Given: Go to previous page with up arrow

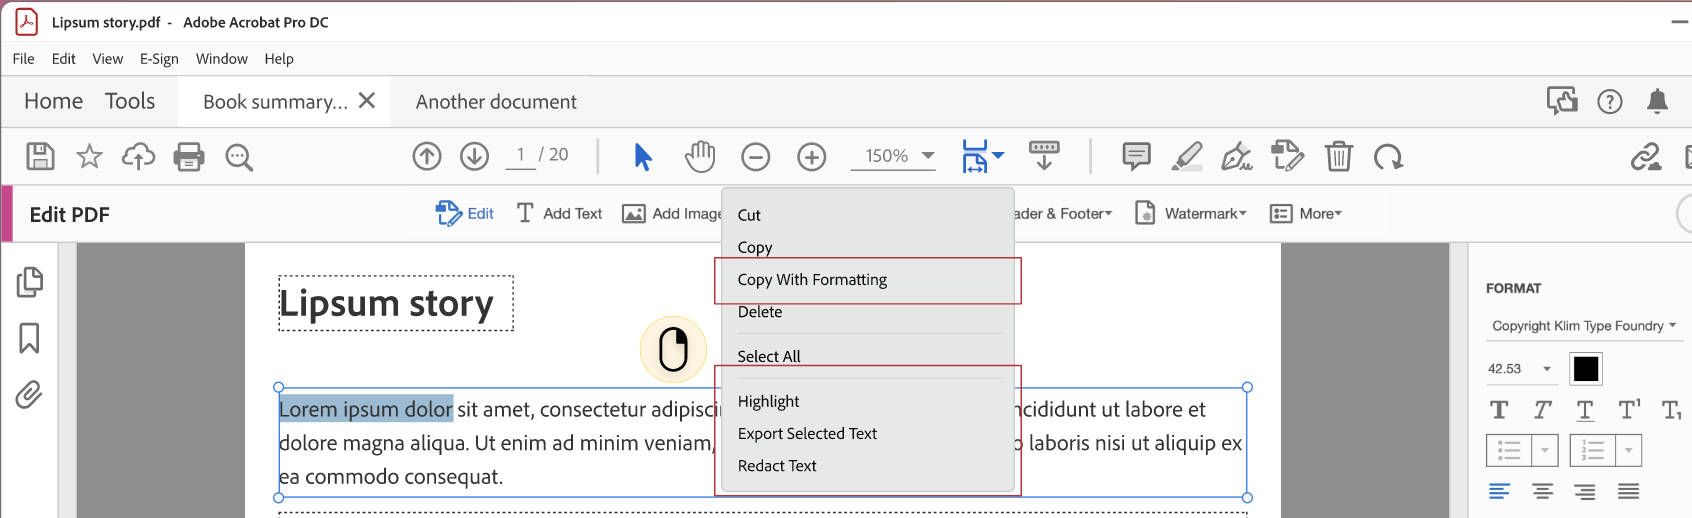Looking at the screenshot, I should (x=427, y=157).
